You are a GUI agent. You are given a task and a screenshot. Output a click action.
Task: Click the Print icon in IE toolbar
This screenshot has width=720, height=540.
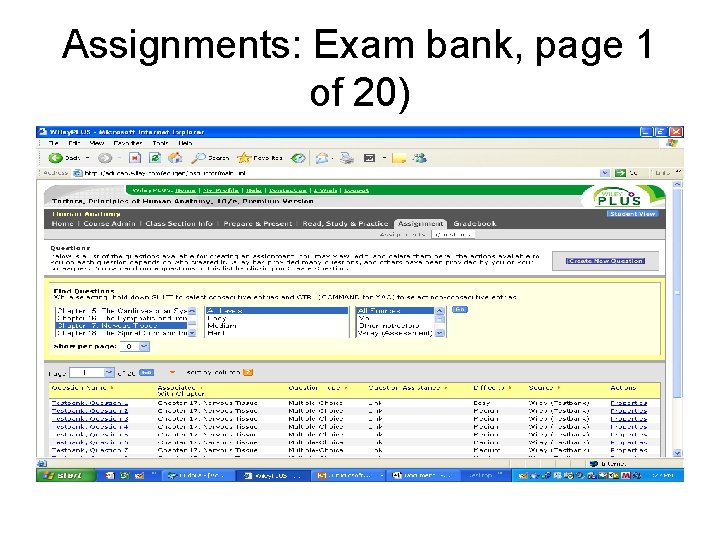click(x=347, y=158)
